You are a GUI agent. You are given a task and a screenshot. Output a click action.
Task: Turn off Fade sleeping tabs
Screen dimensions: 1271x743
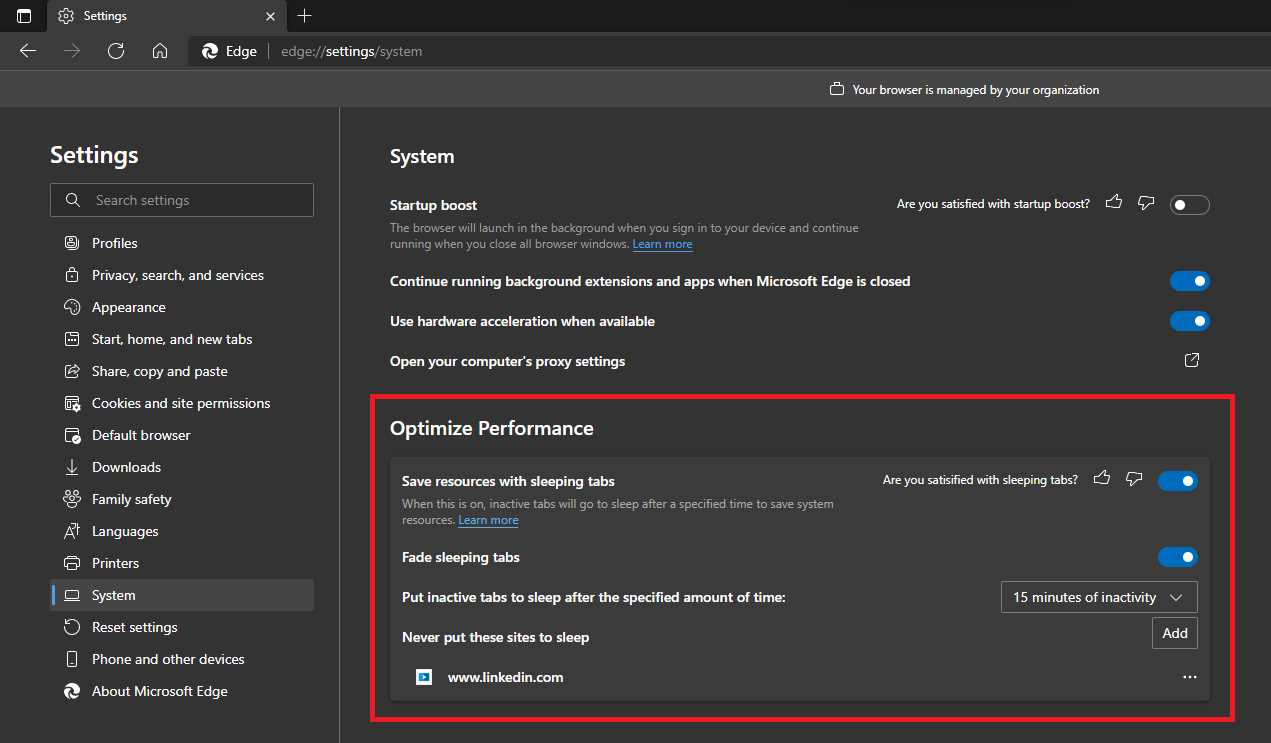1178,556
